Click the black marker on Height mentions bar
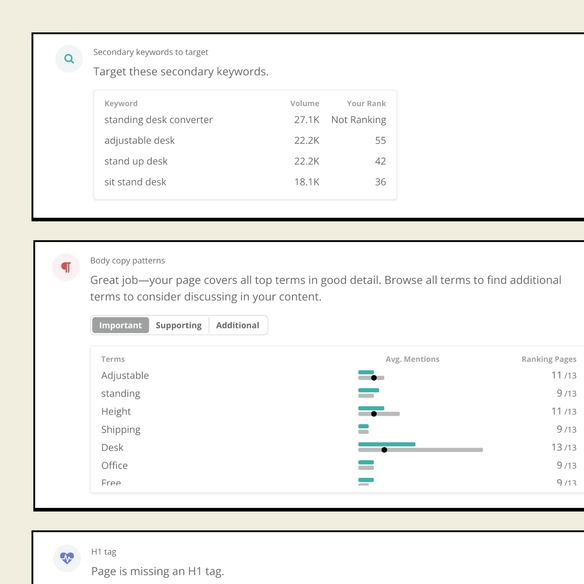 (374, 414)
